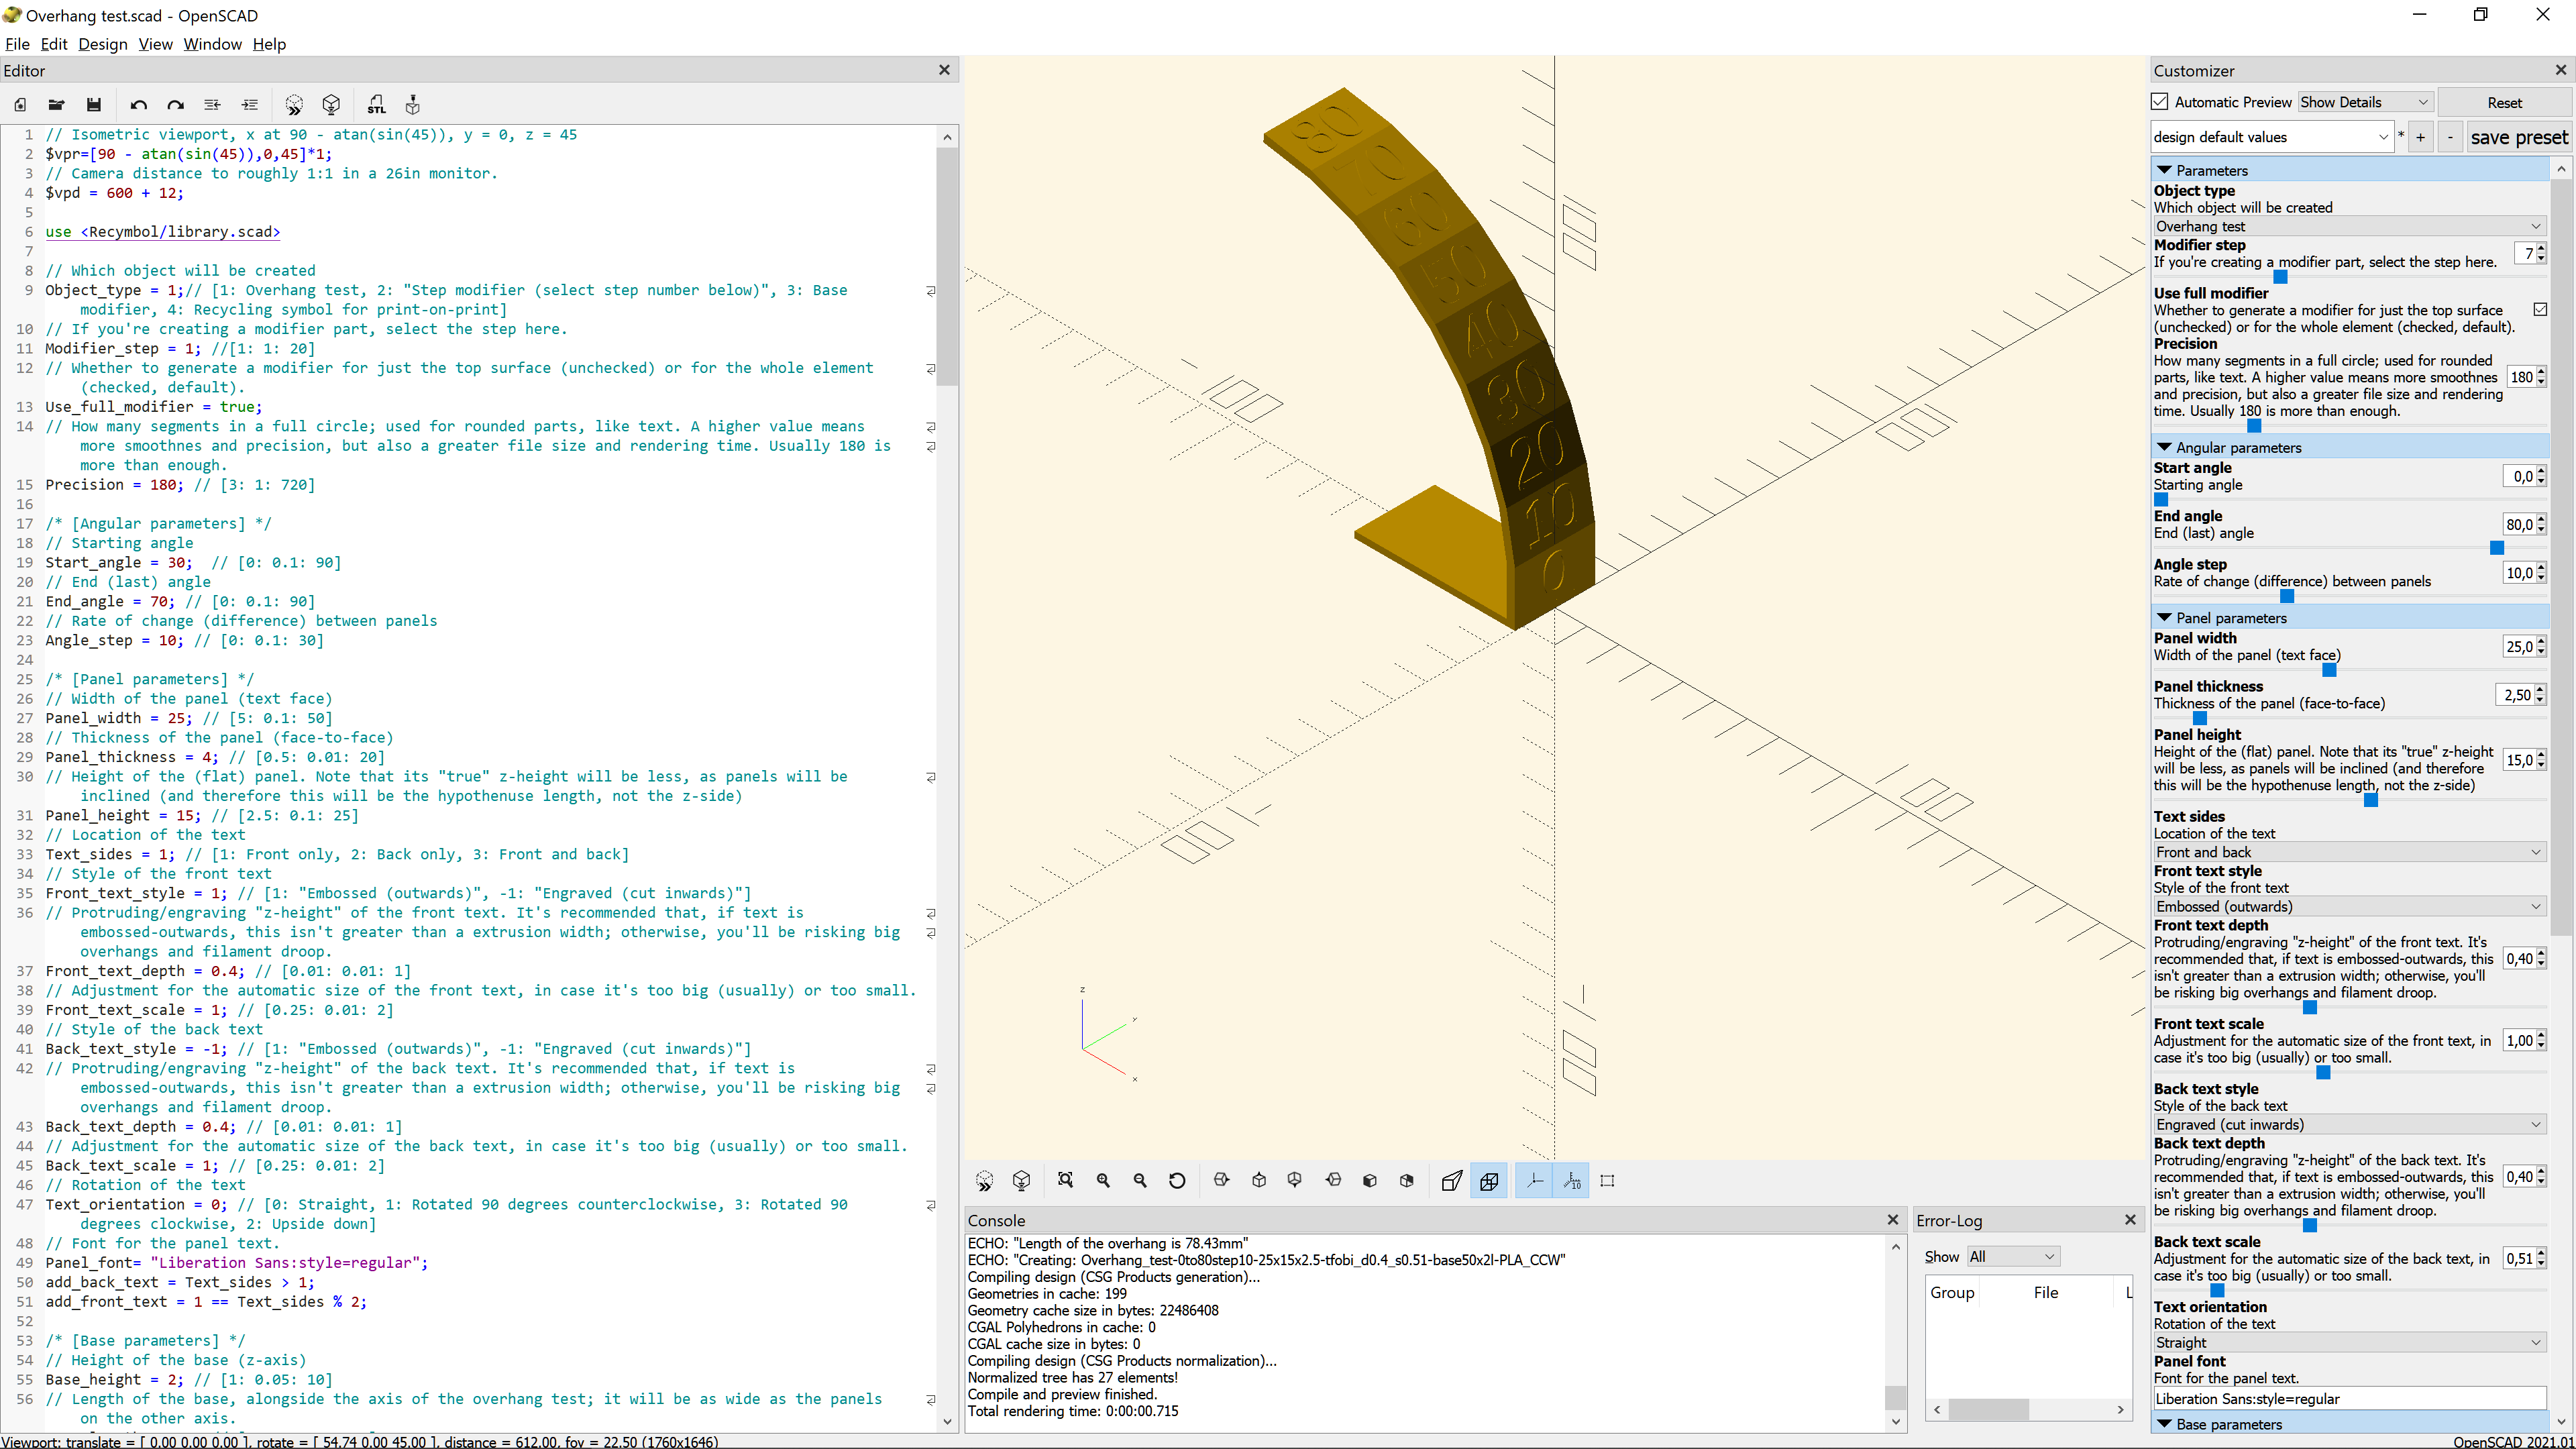The width and height of the screenshot is (2576, 1449).
Task: Collapse the Angular parameters section
Action: 2166,447
